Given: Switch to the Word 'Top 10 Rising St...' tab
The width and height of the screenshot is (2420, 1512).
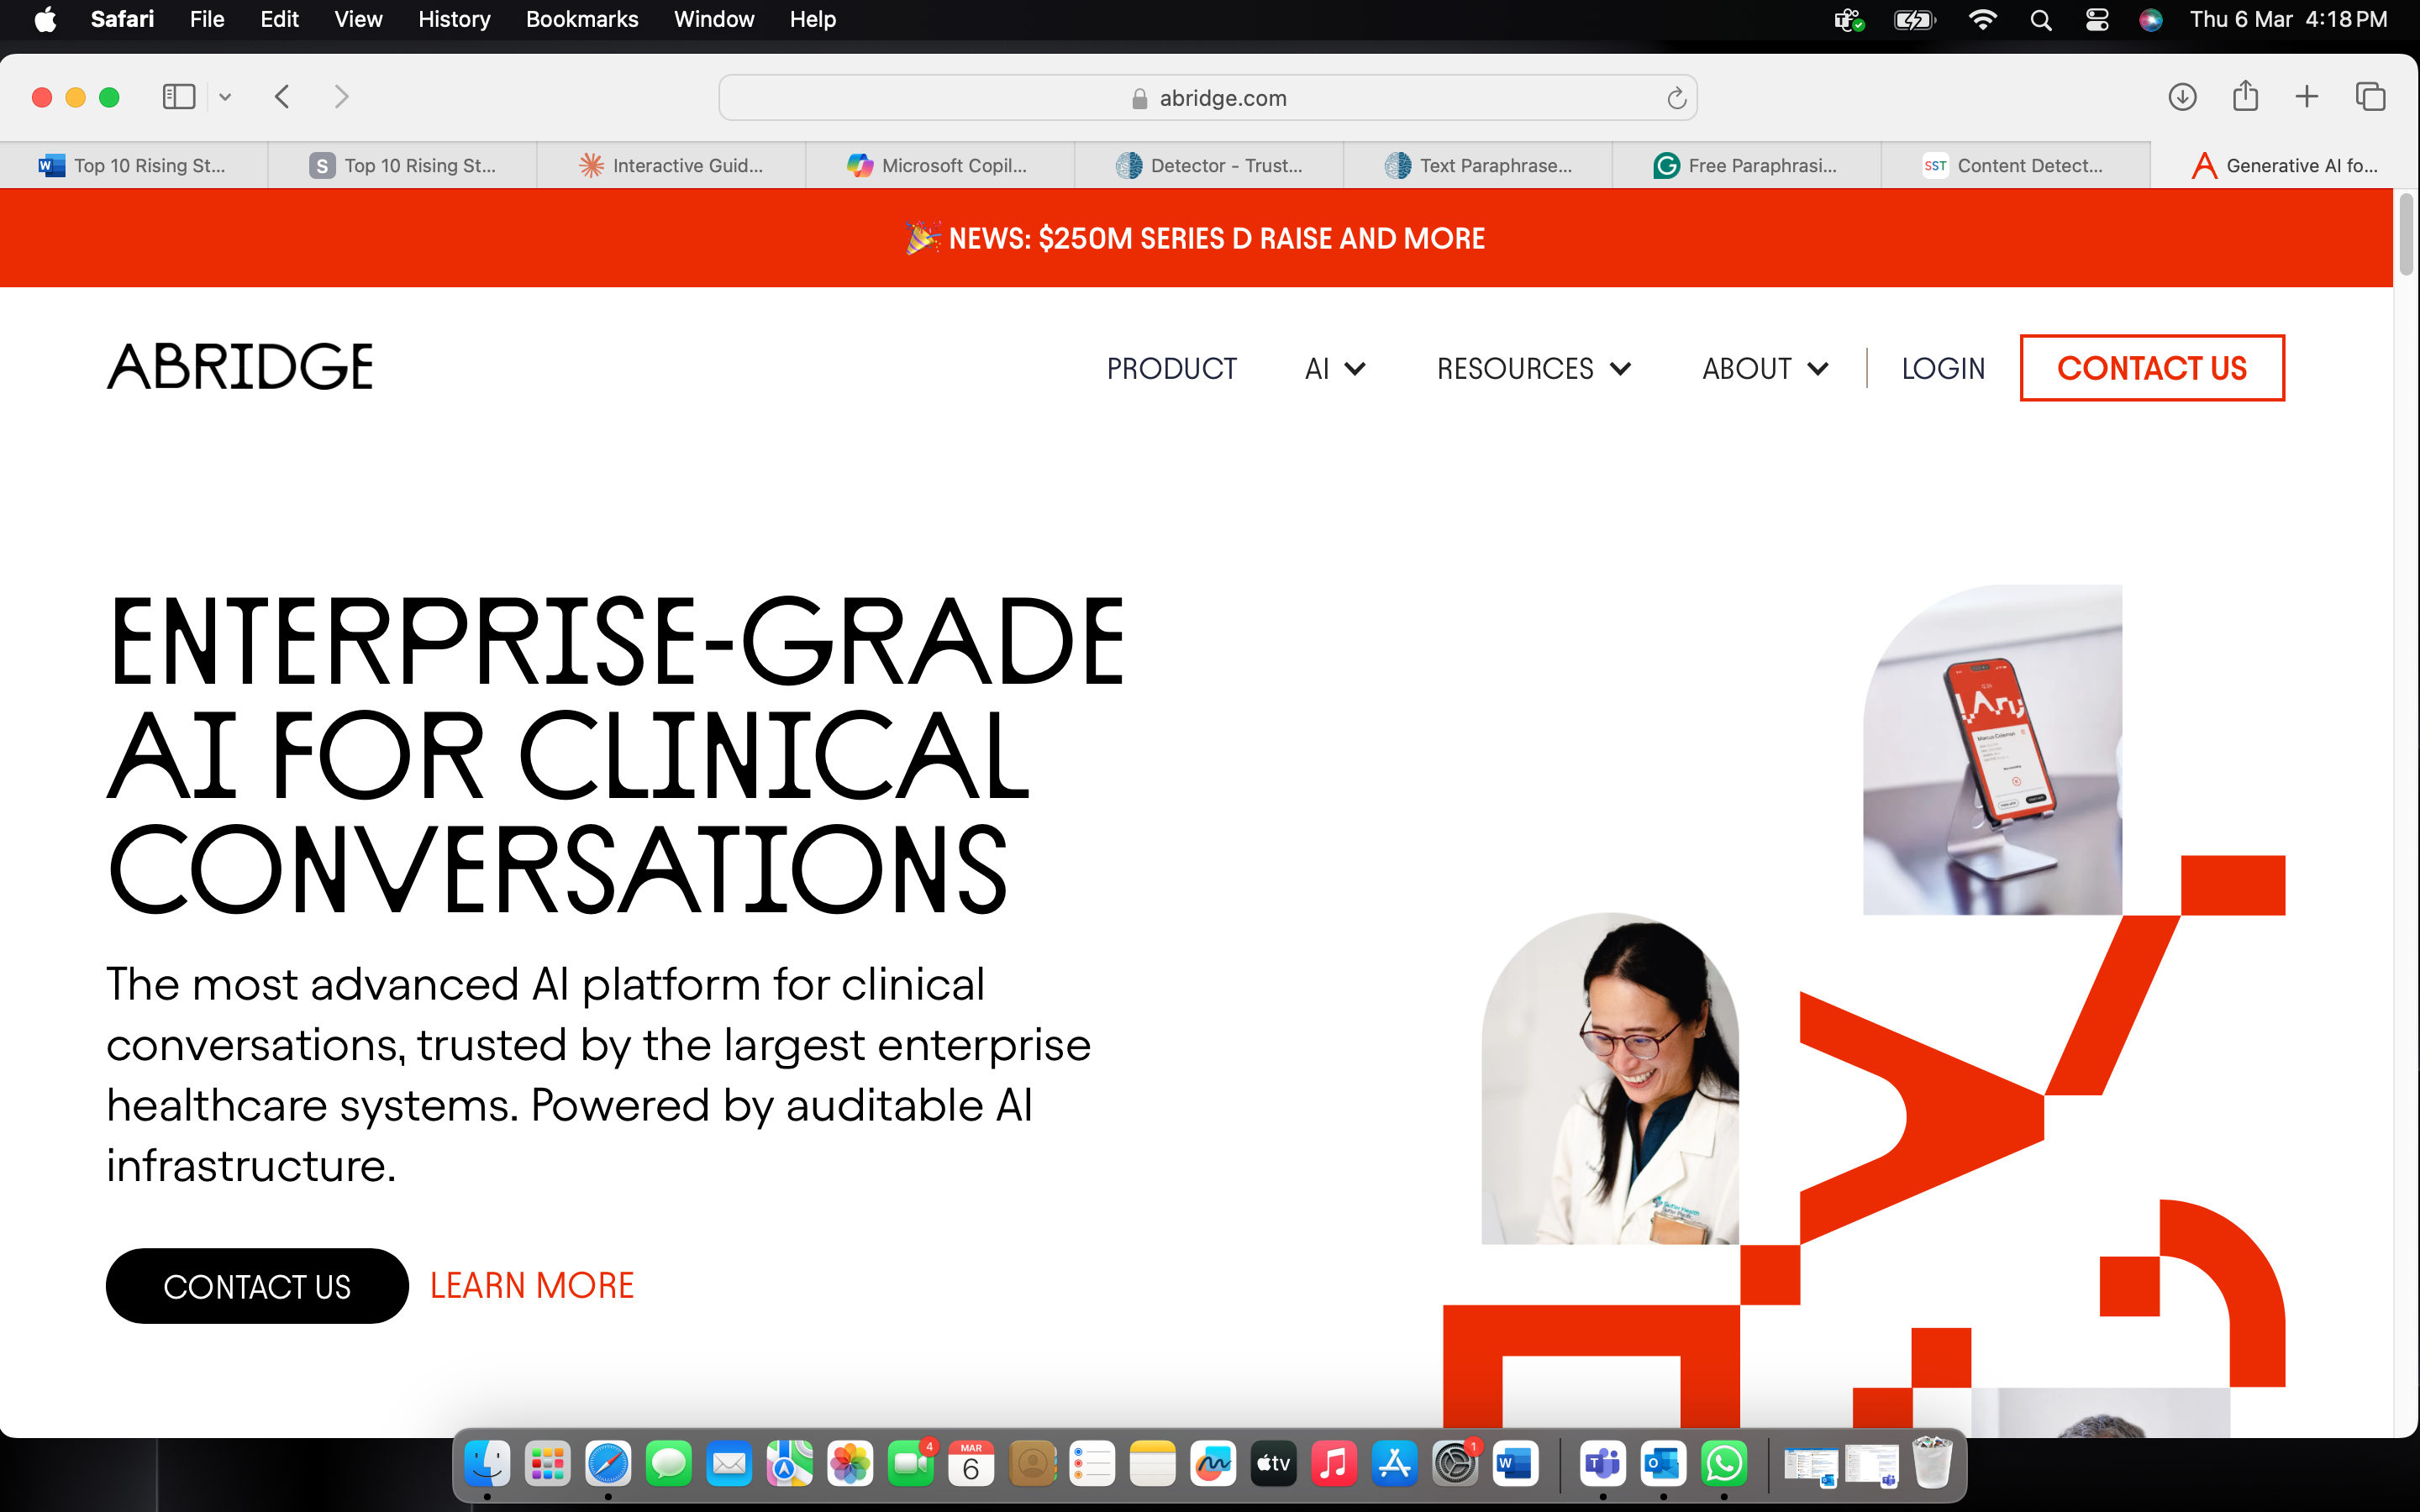Looking at the screenshot, I should (x=134, y=165).
